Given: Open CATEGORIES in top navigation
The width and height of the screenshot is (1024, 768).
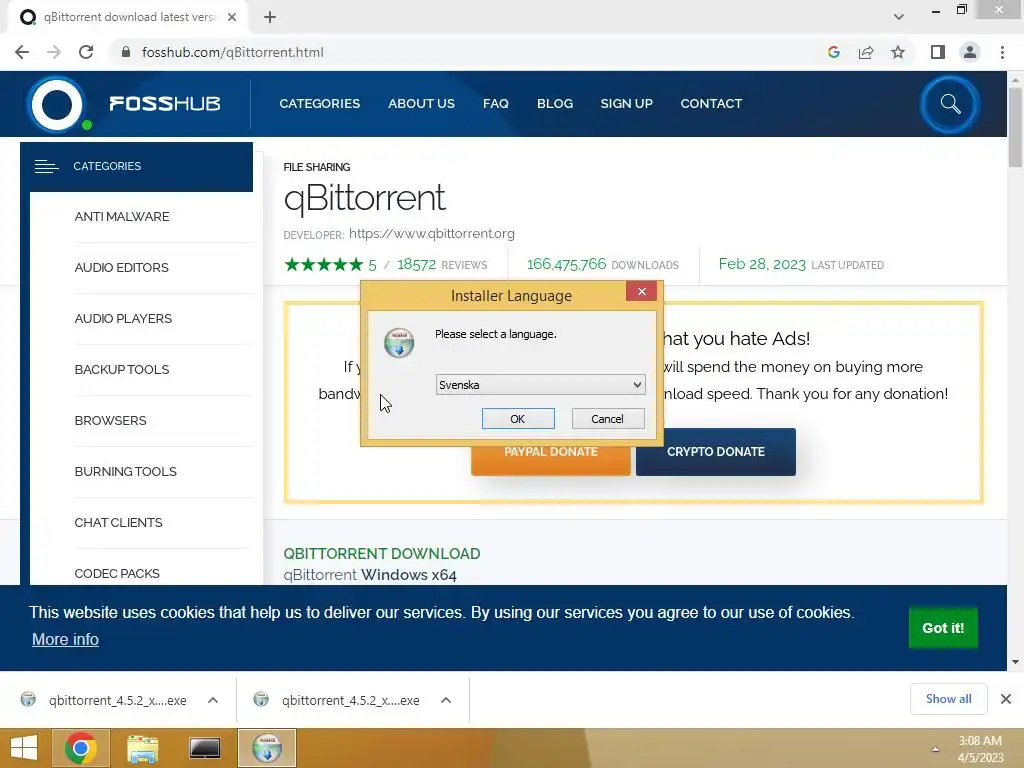Looking at the screenshot, I should pos(319,104).
